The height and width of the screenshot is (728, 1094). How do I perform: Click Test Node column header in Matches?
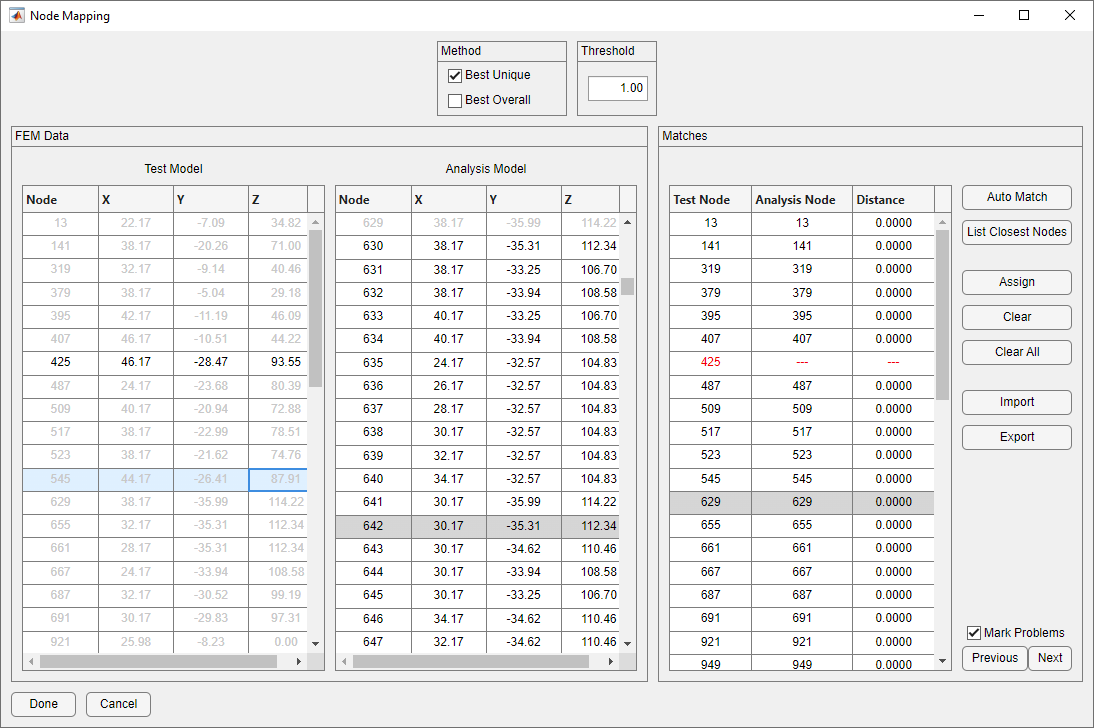710,200
